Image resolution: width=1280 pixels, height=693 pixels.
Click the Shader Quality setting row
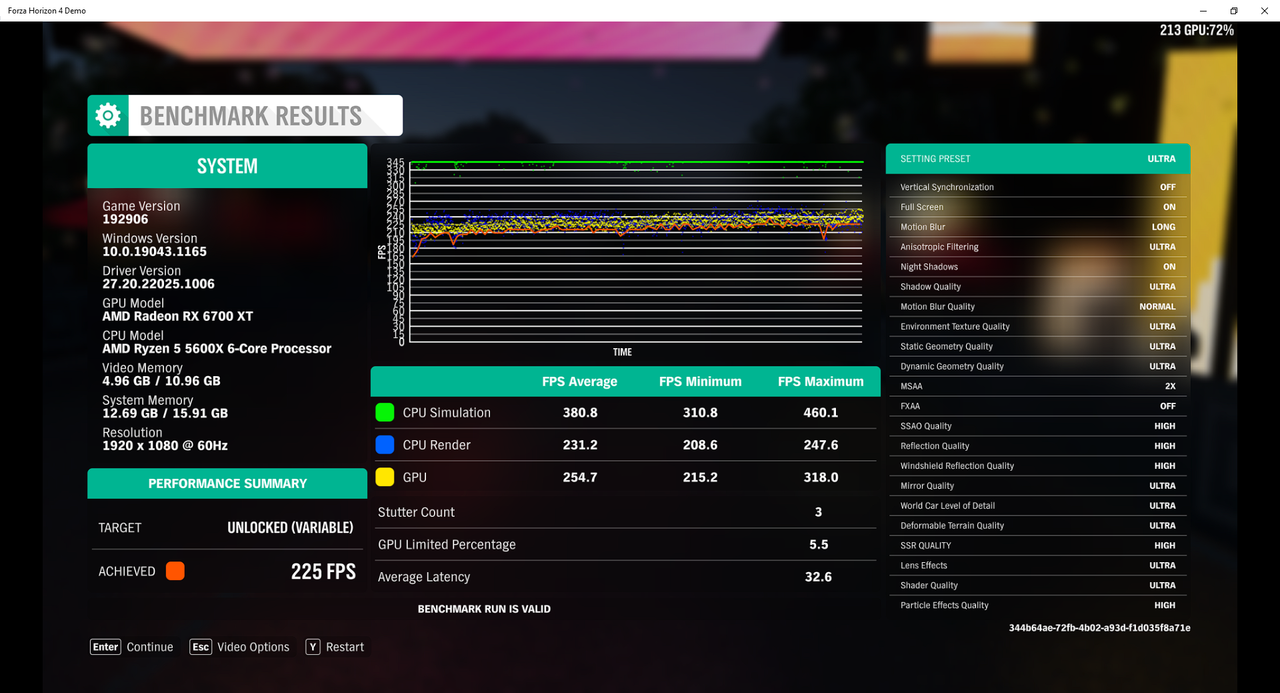[x=1038, y=585]
